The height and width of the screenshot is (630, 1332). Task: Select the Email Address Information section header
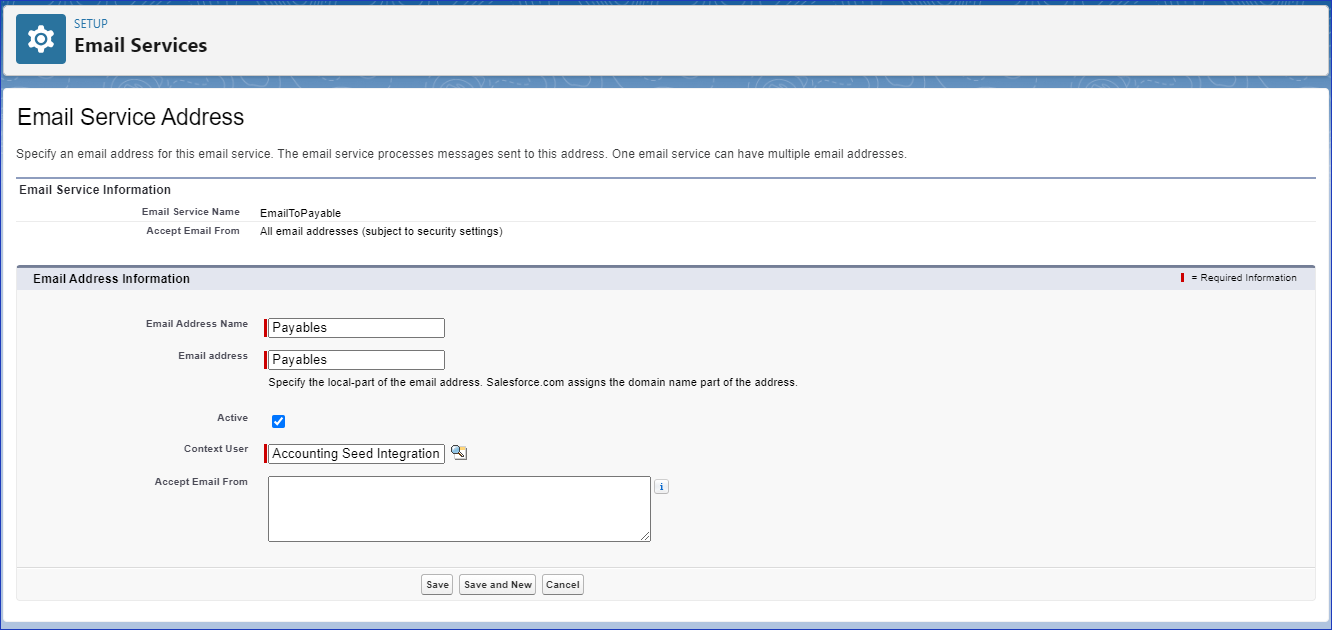(x=111, y=279)
